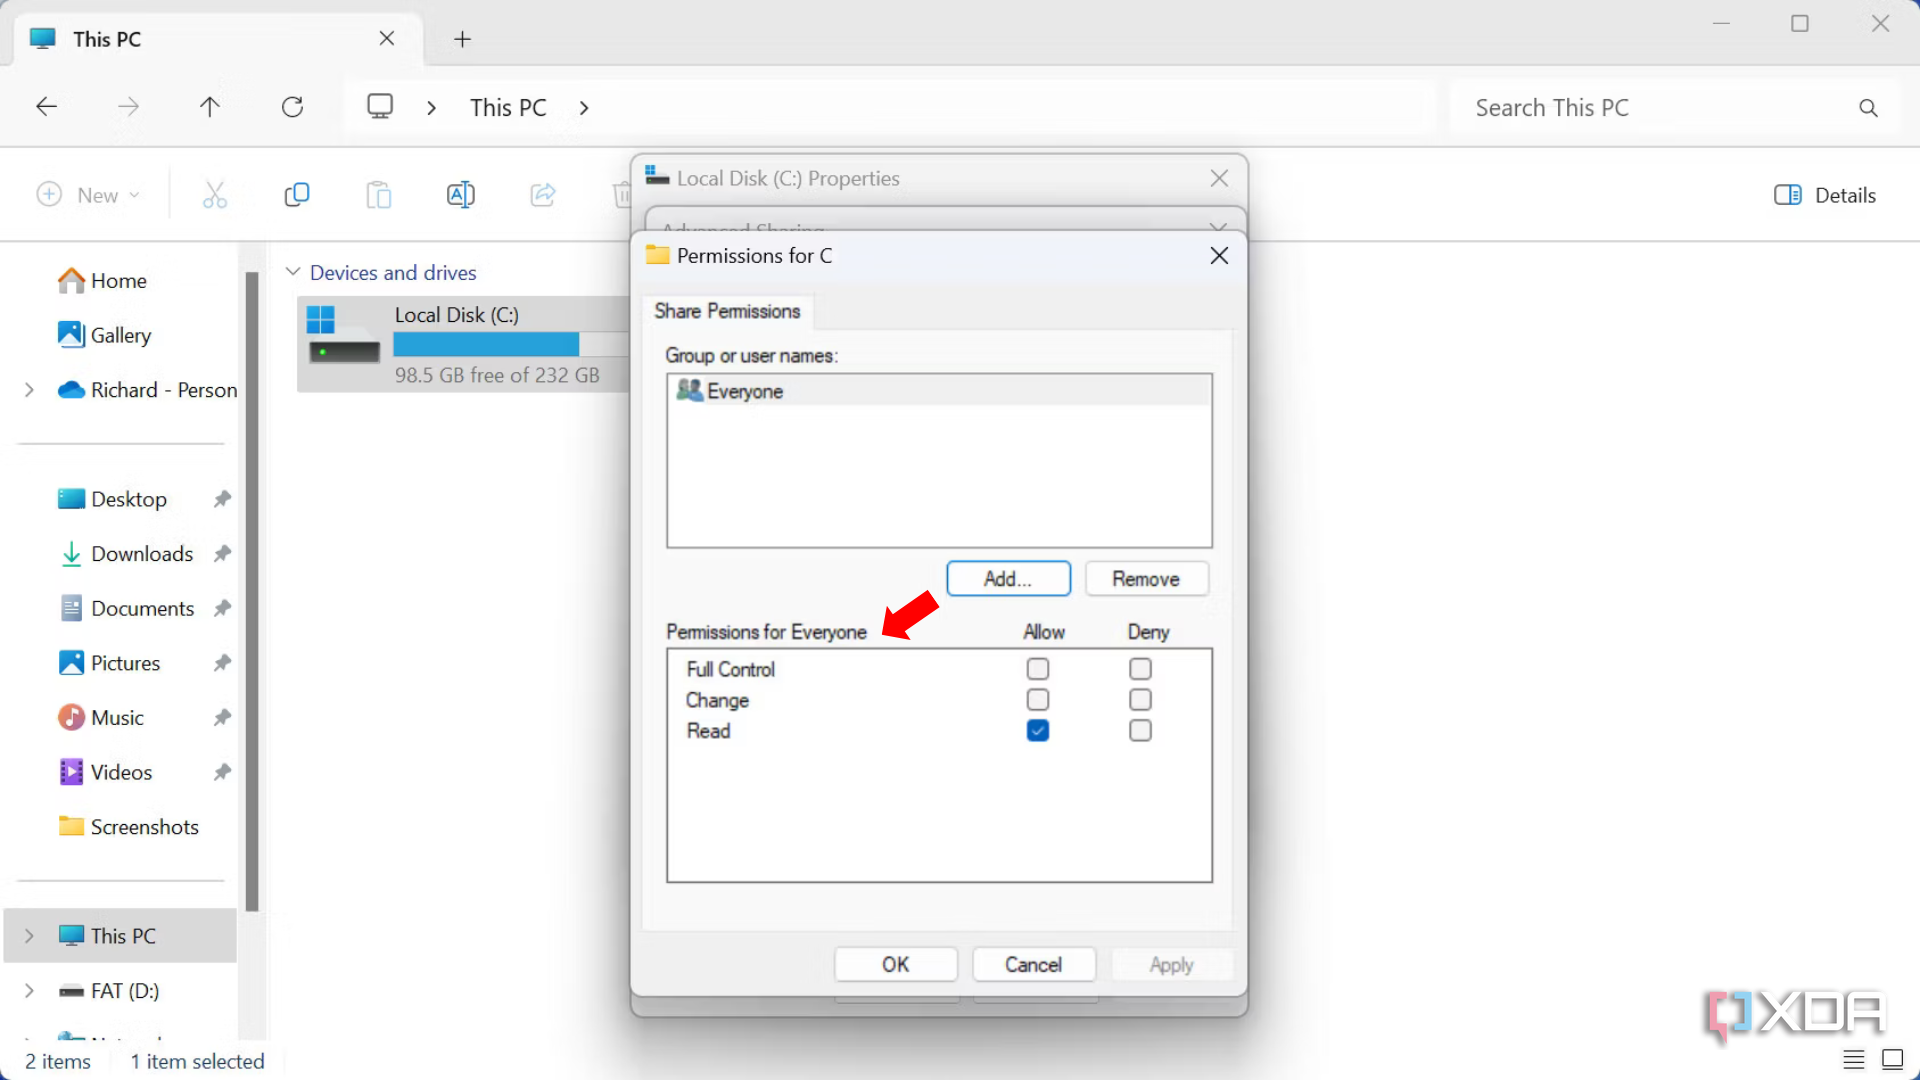Click the This PC browser tab
The width and height of the screenshot is (1920, 1080).
110,39
